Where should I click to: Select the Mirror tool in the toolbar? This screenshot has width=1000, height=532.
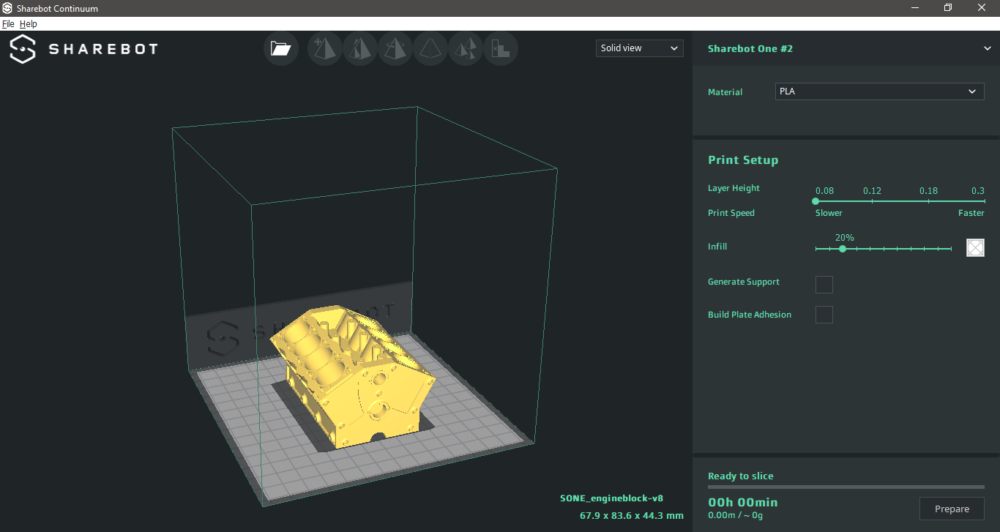point(430,48)
